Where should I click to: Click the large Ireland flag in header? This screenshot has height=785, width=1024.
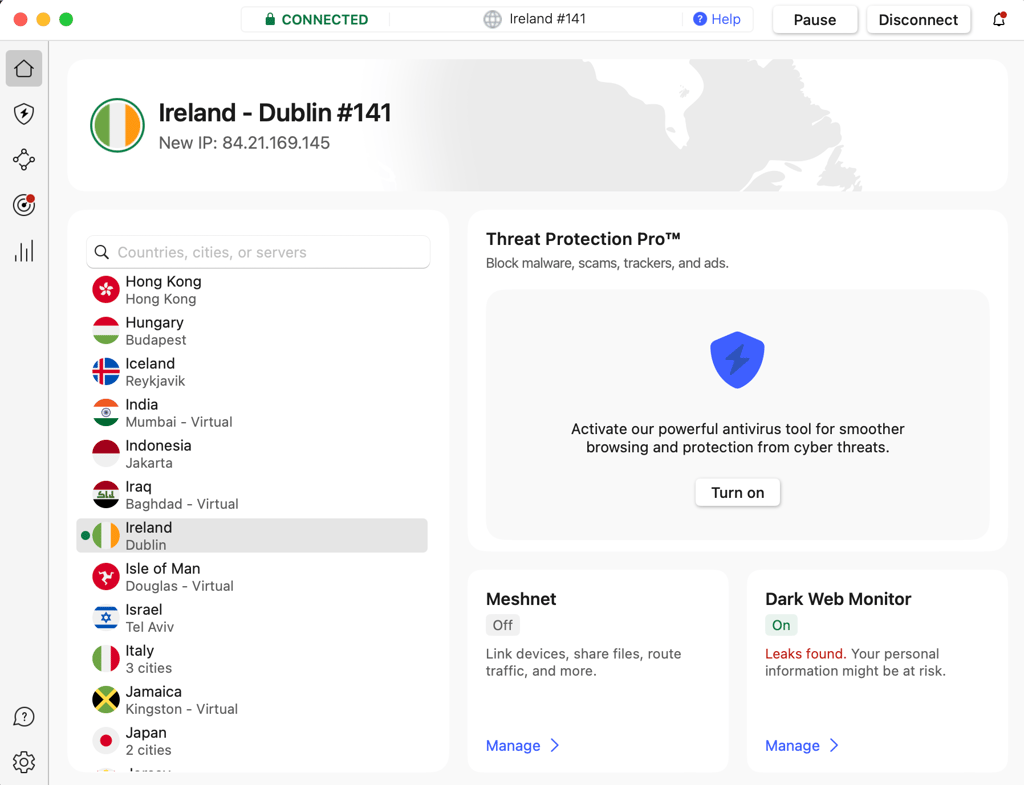coord(118,125)
